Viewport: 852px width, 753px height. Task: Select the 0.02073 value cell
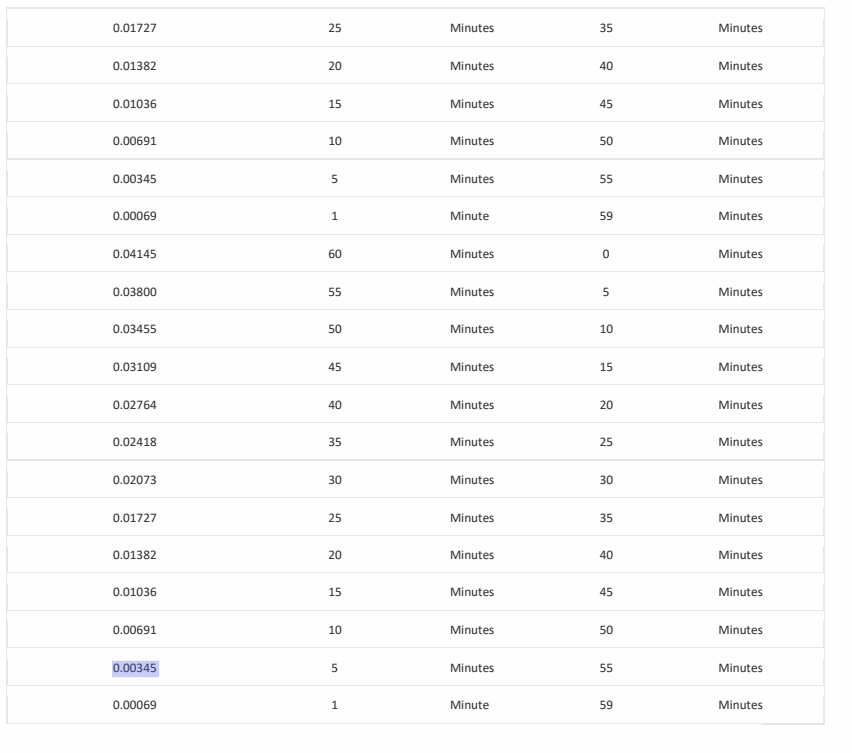click(x=136, y=480)
